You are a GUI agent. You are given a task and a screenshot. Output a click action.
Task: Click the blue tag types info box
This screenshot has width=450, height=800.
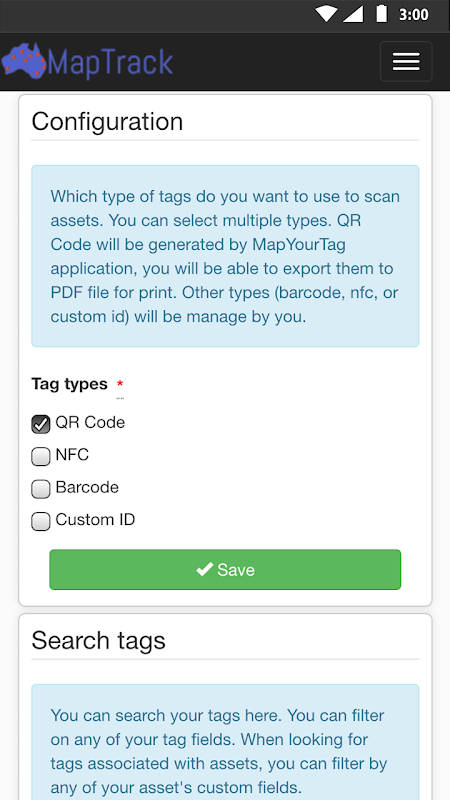225,256
